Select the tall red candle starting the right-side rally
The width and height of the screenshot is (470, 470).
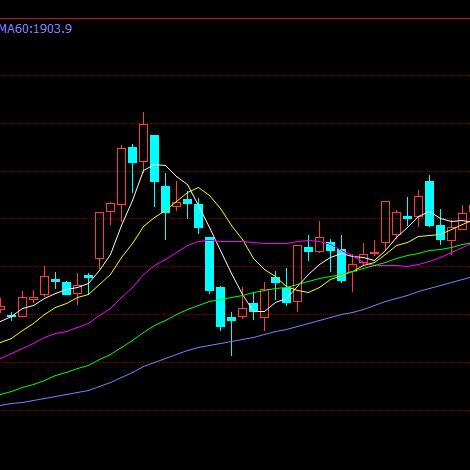tap(385, 222)
